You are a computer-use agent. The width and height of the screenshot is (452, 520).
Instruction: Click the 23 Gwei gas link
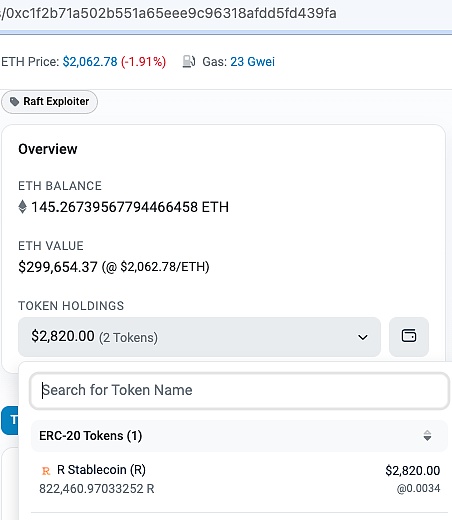(x=252, y=62)
